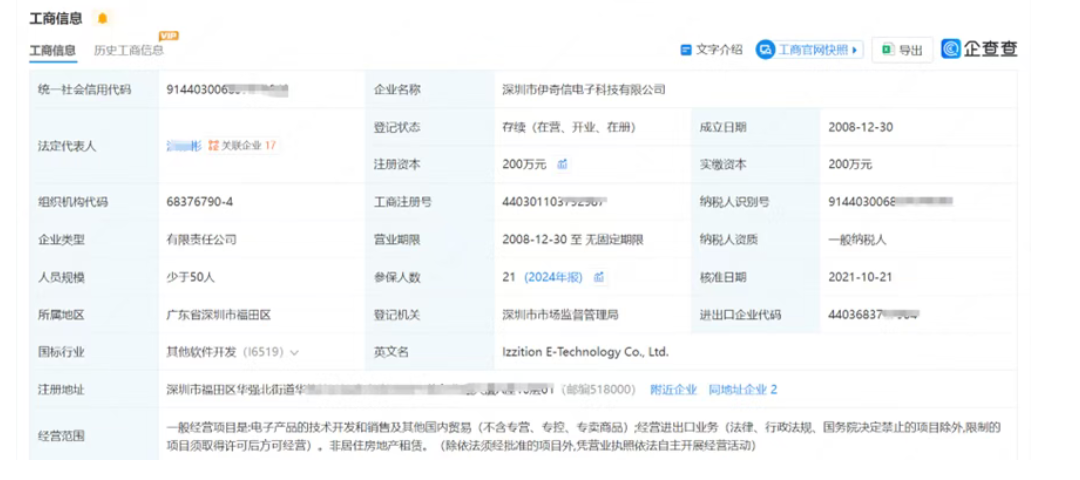Open the 附近企业 link
The width and height of the screenshot is (1080, 480).
tap(673, 390)
